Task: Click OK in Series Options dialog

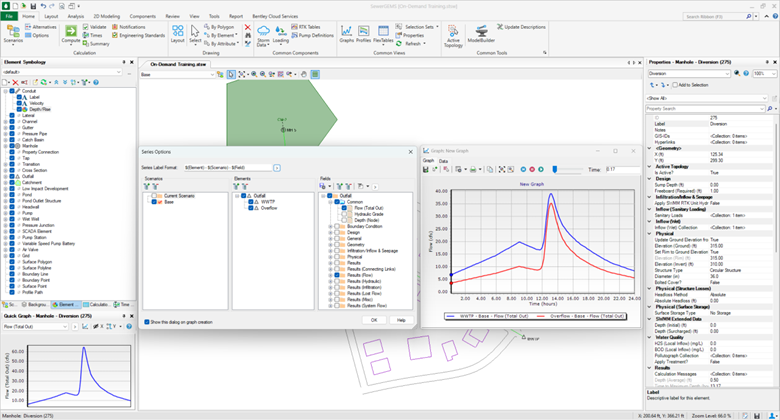Action: pos(374,320)
